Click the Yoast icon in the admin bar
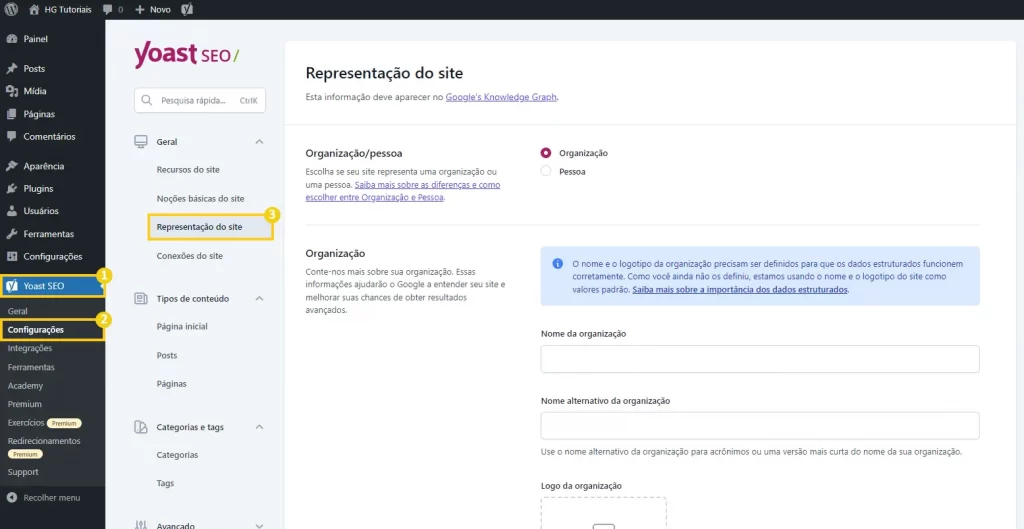 click(187, 10)
